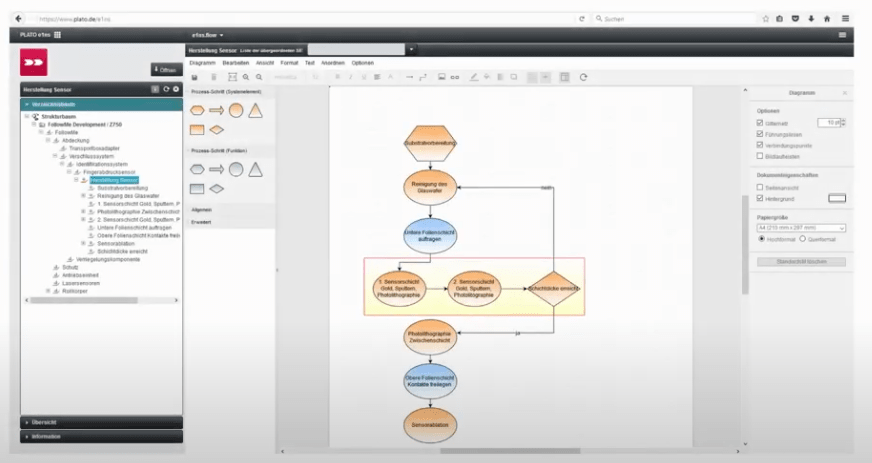
Task: Select the orange hexagon system element shape
Action: (x=197, y=111)
